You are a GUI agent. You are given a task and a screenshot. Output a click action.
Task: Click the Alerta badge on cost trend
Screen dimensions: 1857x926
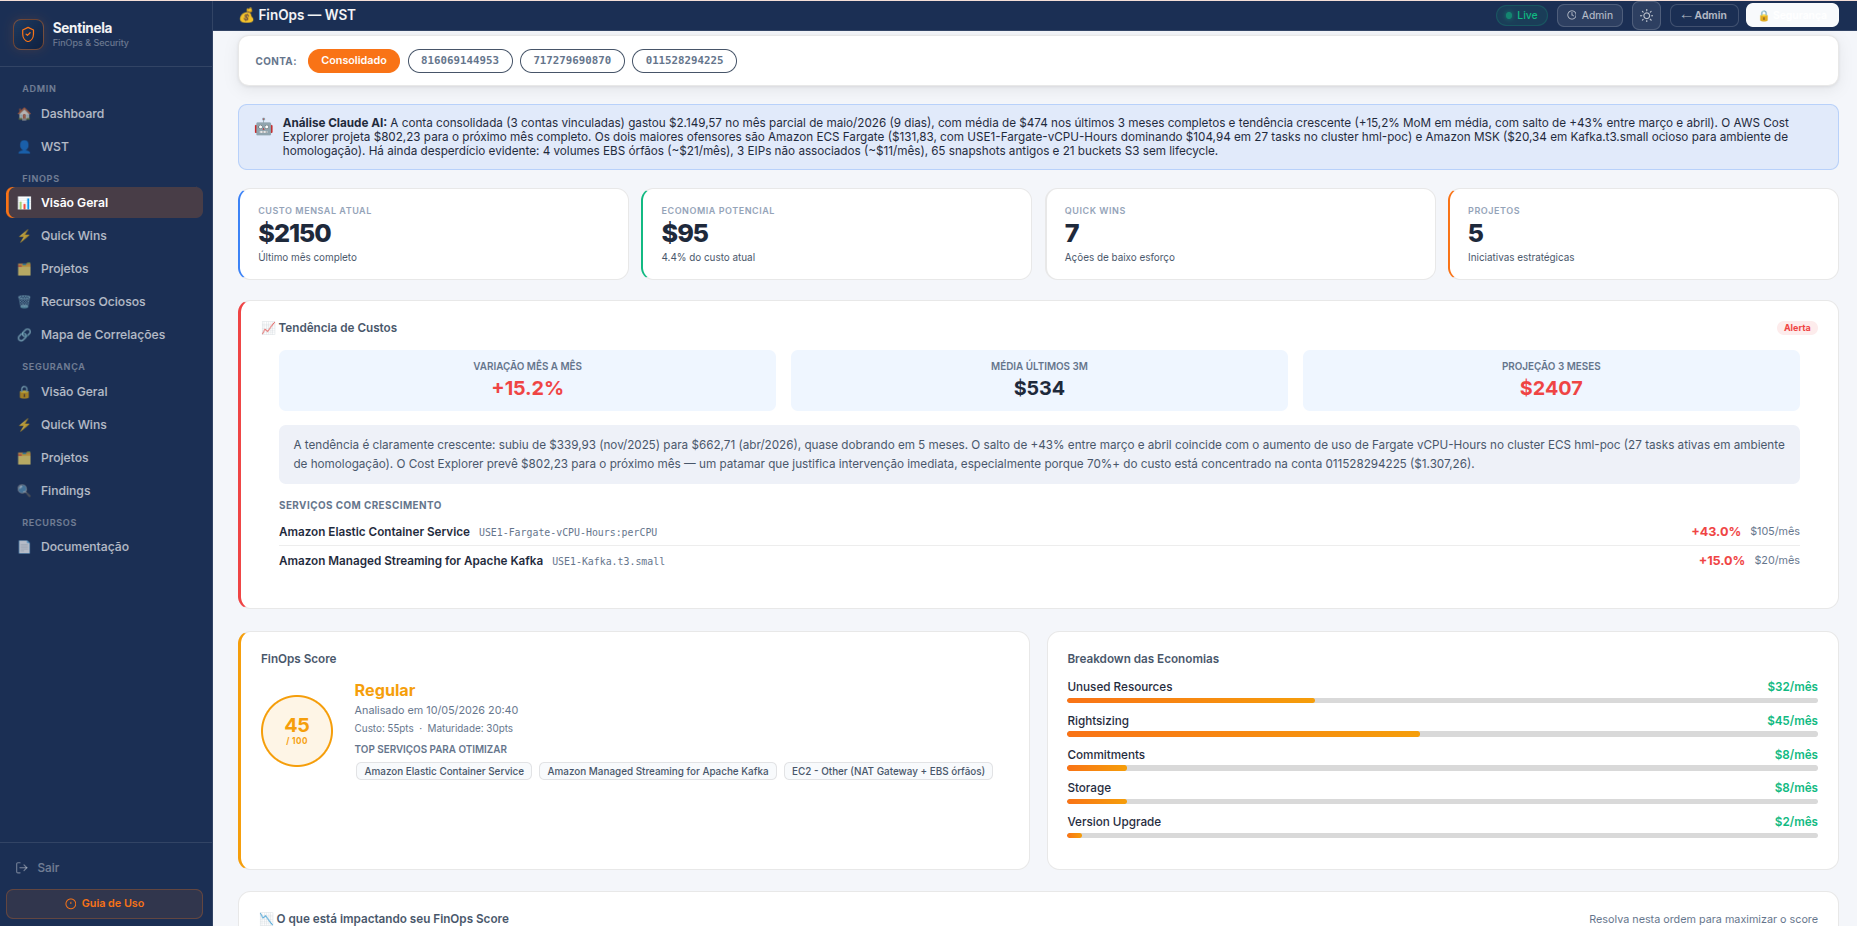tap(1797, 328)
